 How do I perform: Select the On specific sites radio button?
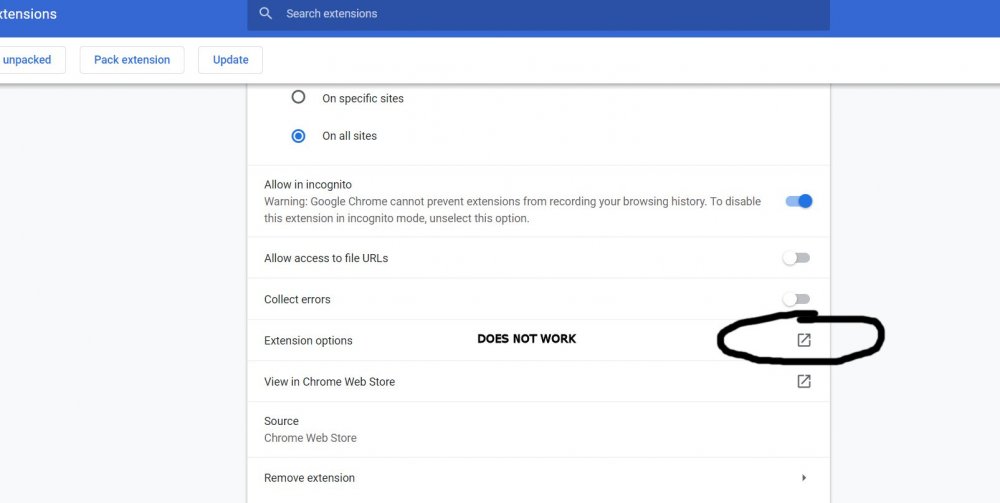[x=298, y=98]
